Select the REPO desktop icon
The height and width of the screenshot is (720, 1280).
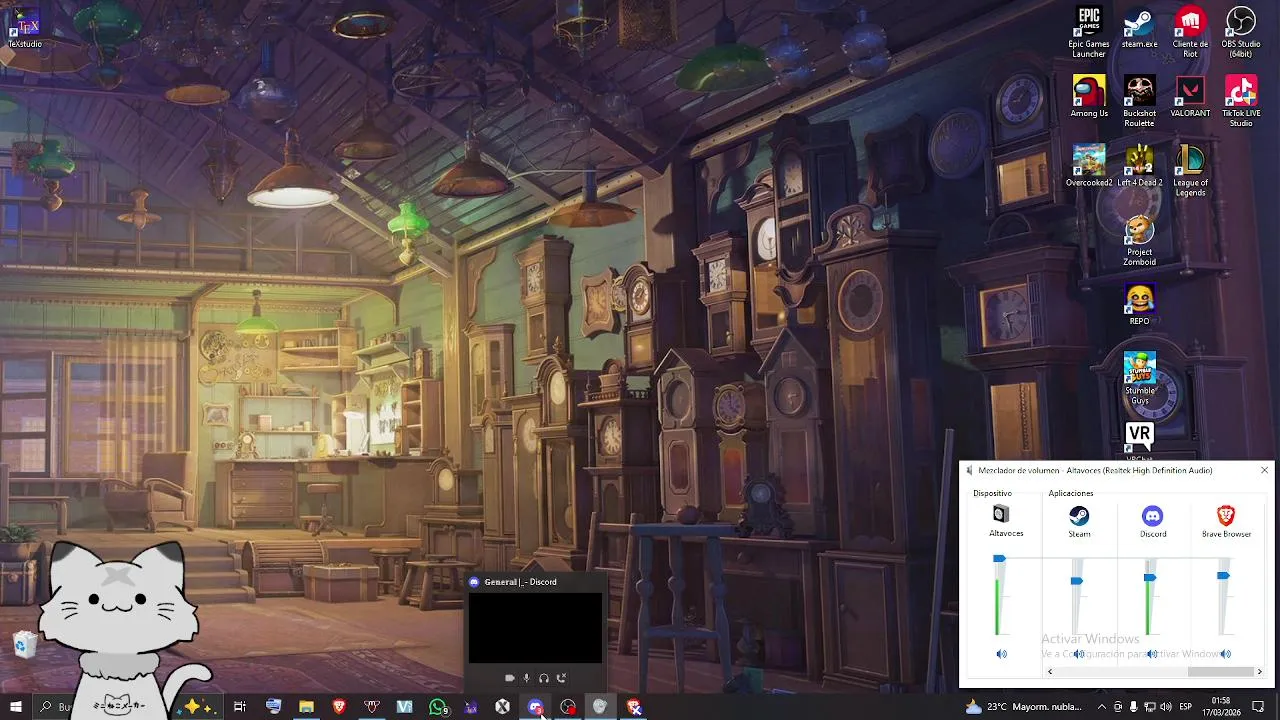1139,305
